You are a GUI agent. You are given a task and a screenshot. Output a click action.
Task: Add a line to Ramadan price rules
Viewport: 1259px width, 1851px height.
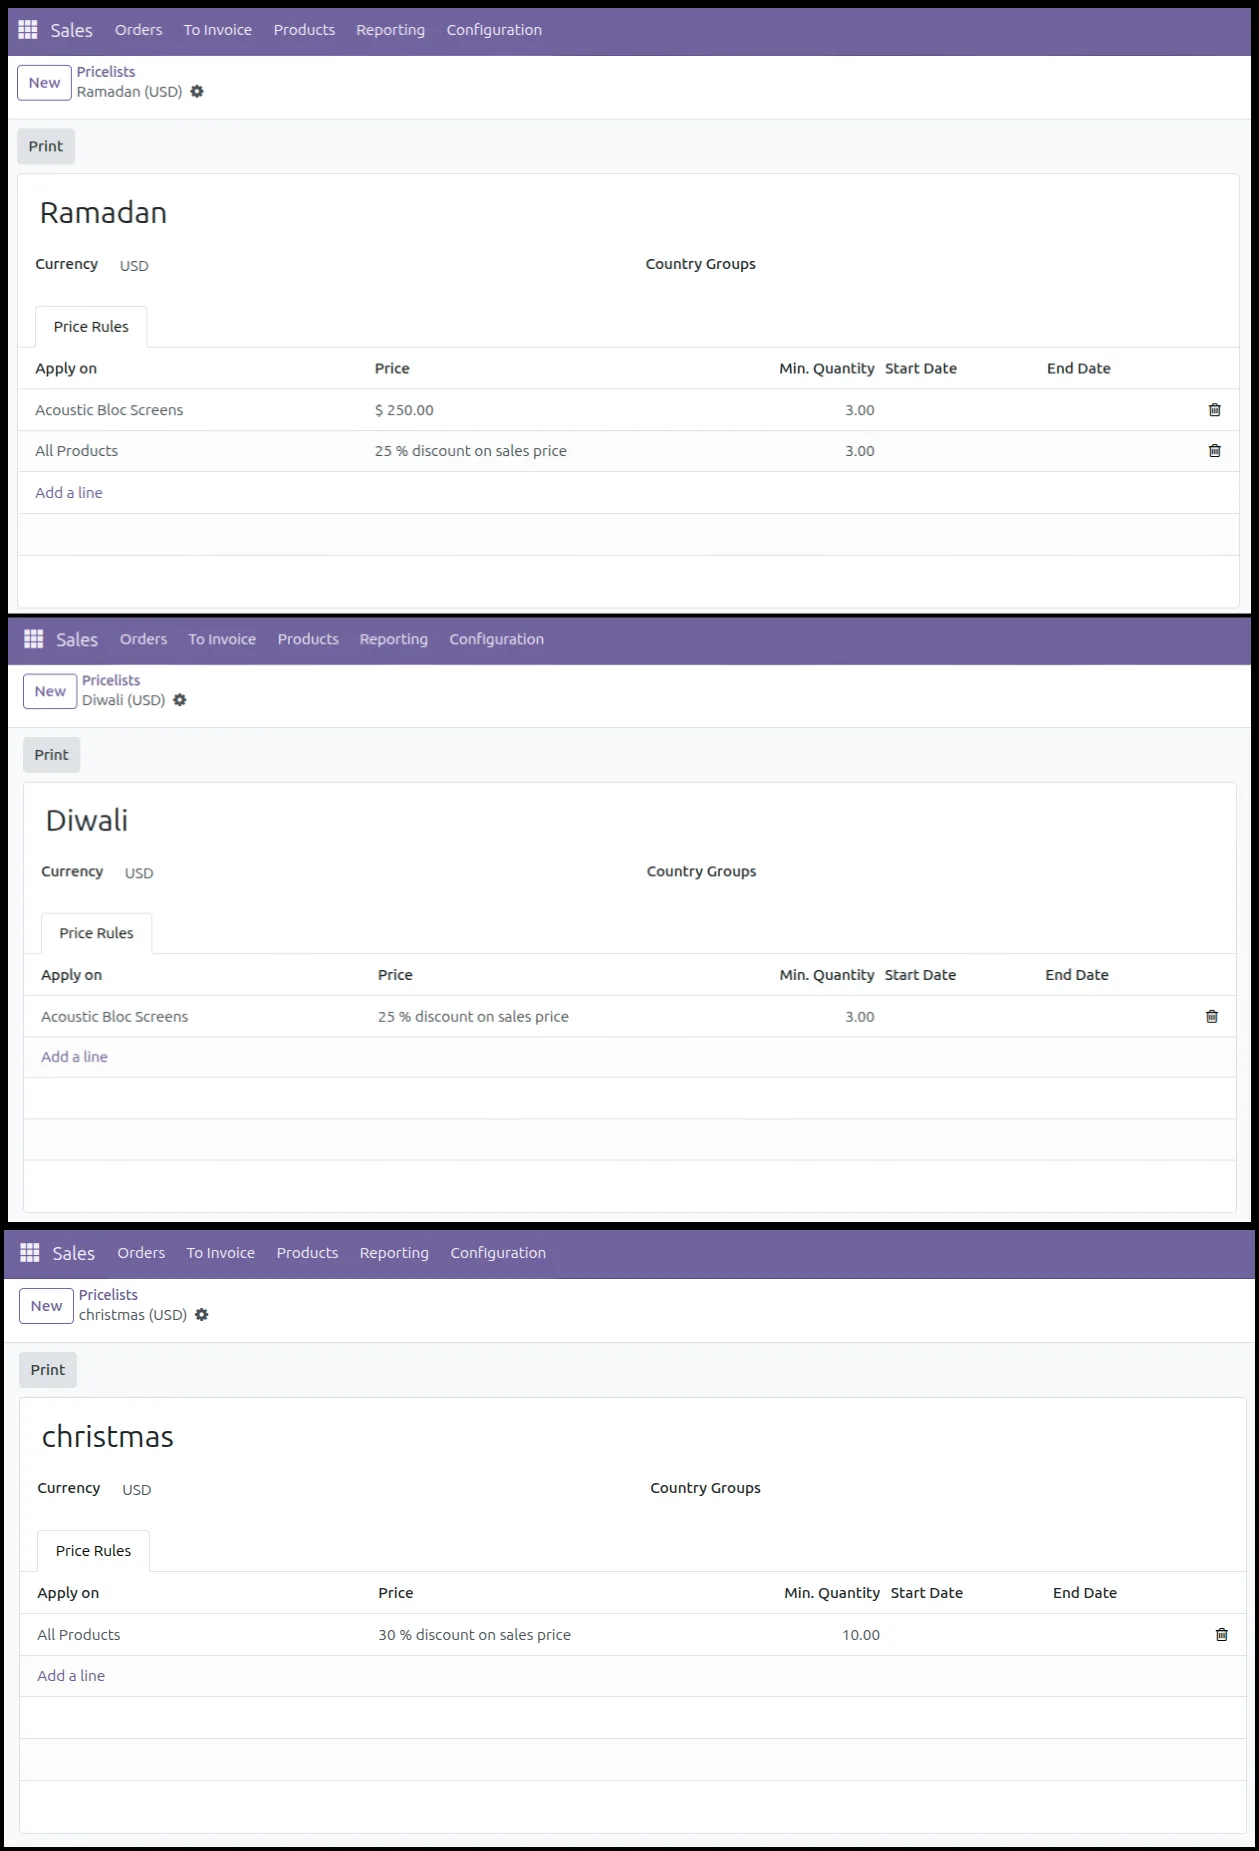[69, 493]
